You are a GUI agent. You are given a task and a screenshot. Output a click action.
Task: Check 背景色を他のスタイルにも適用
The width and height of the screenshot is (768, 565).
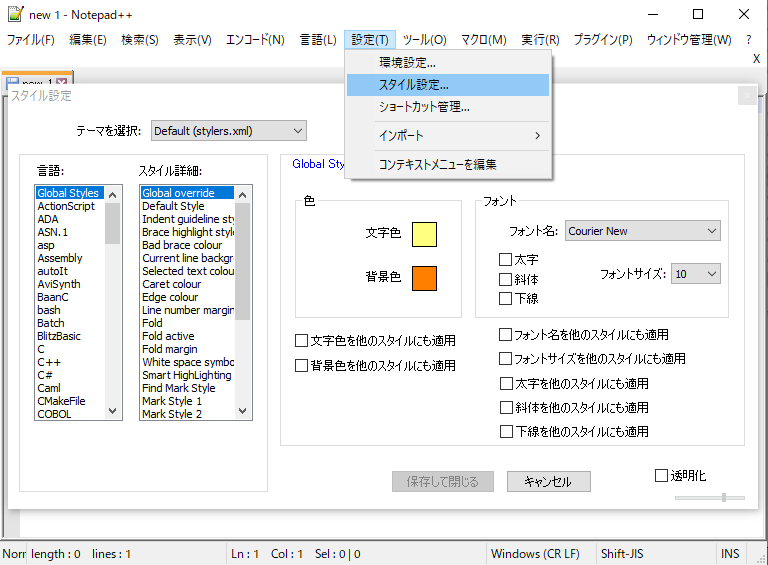(375, 366)
